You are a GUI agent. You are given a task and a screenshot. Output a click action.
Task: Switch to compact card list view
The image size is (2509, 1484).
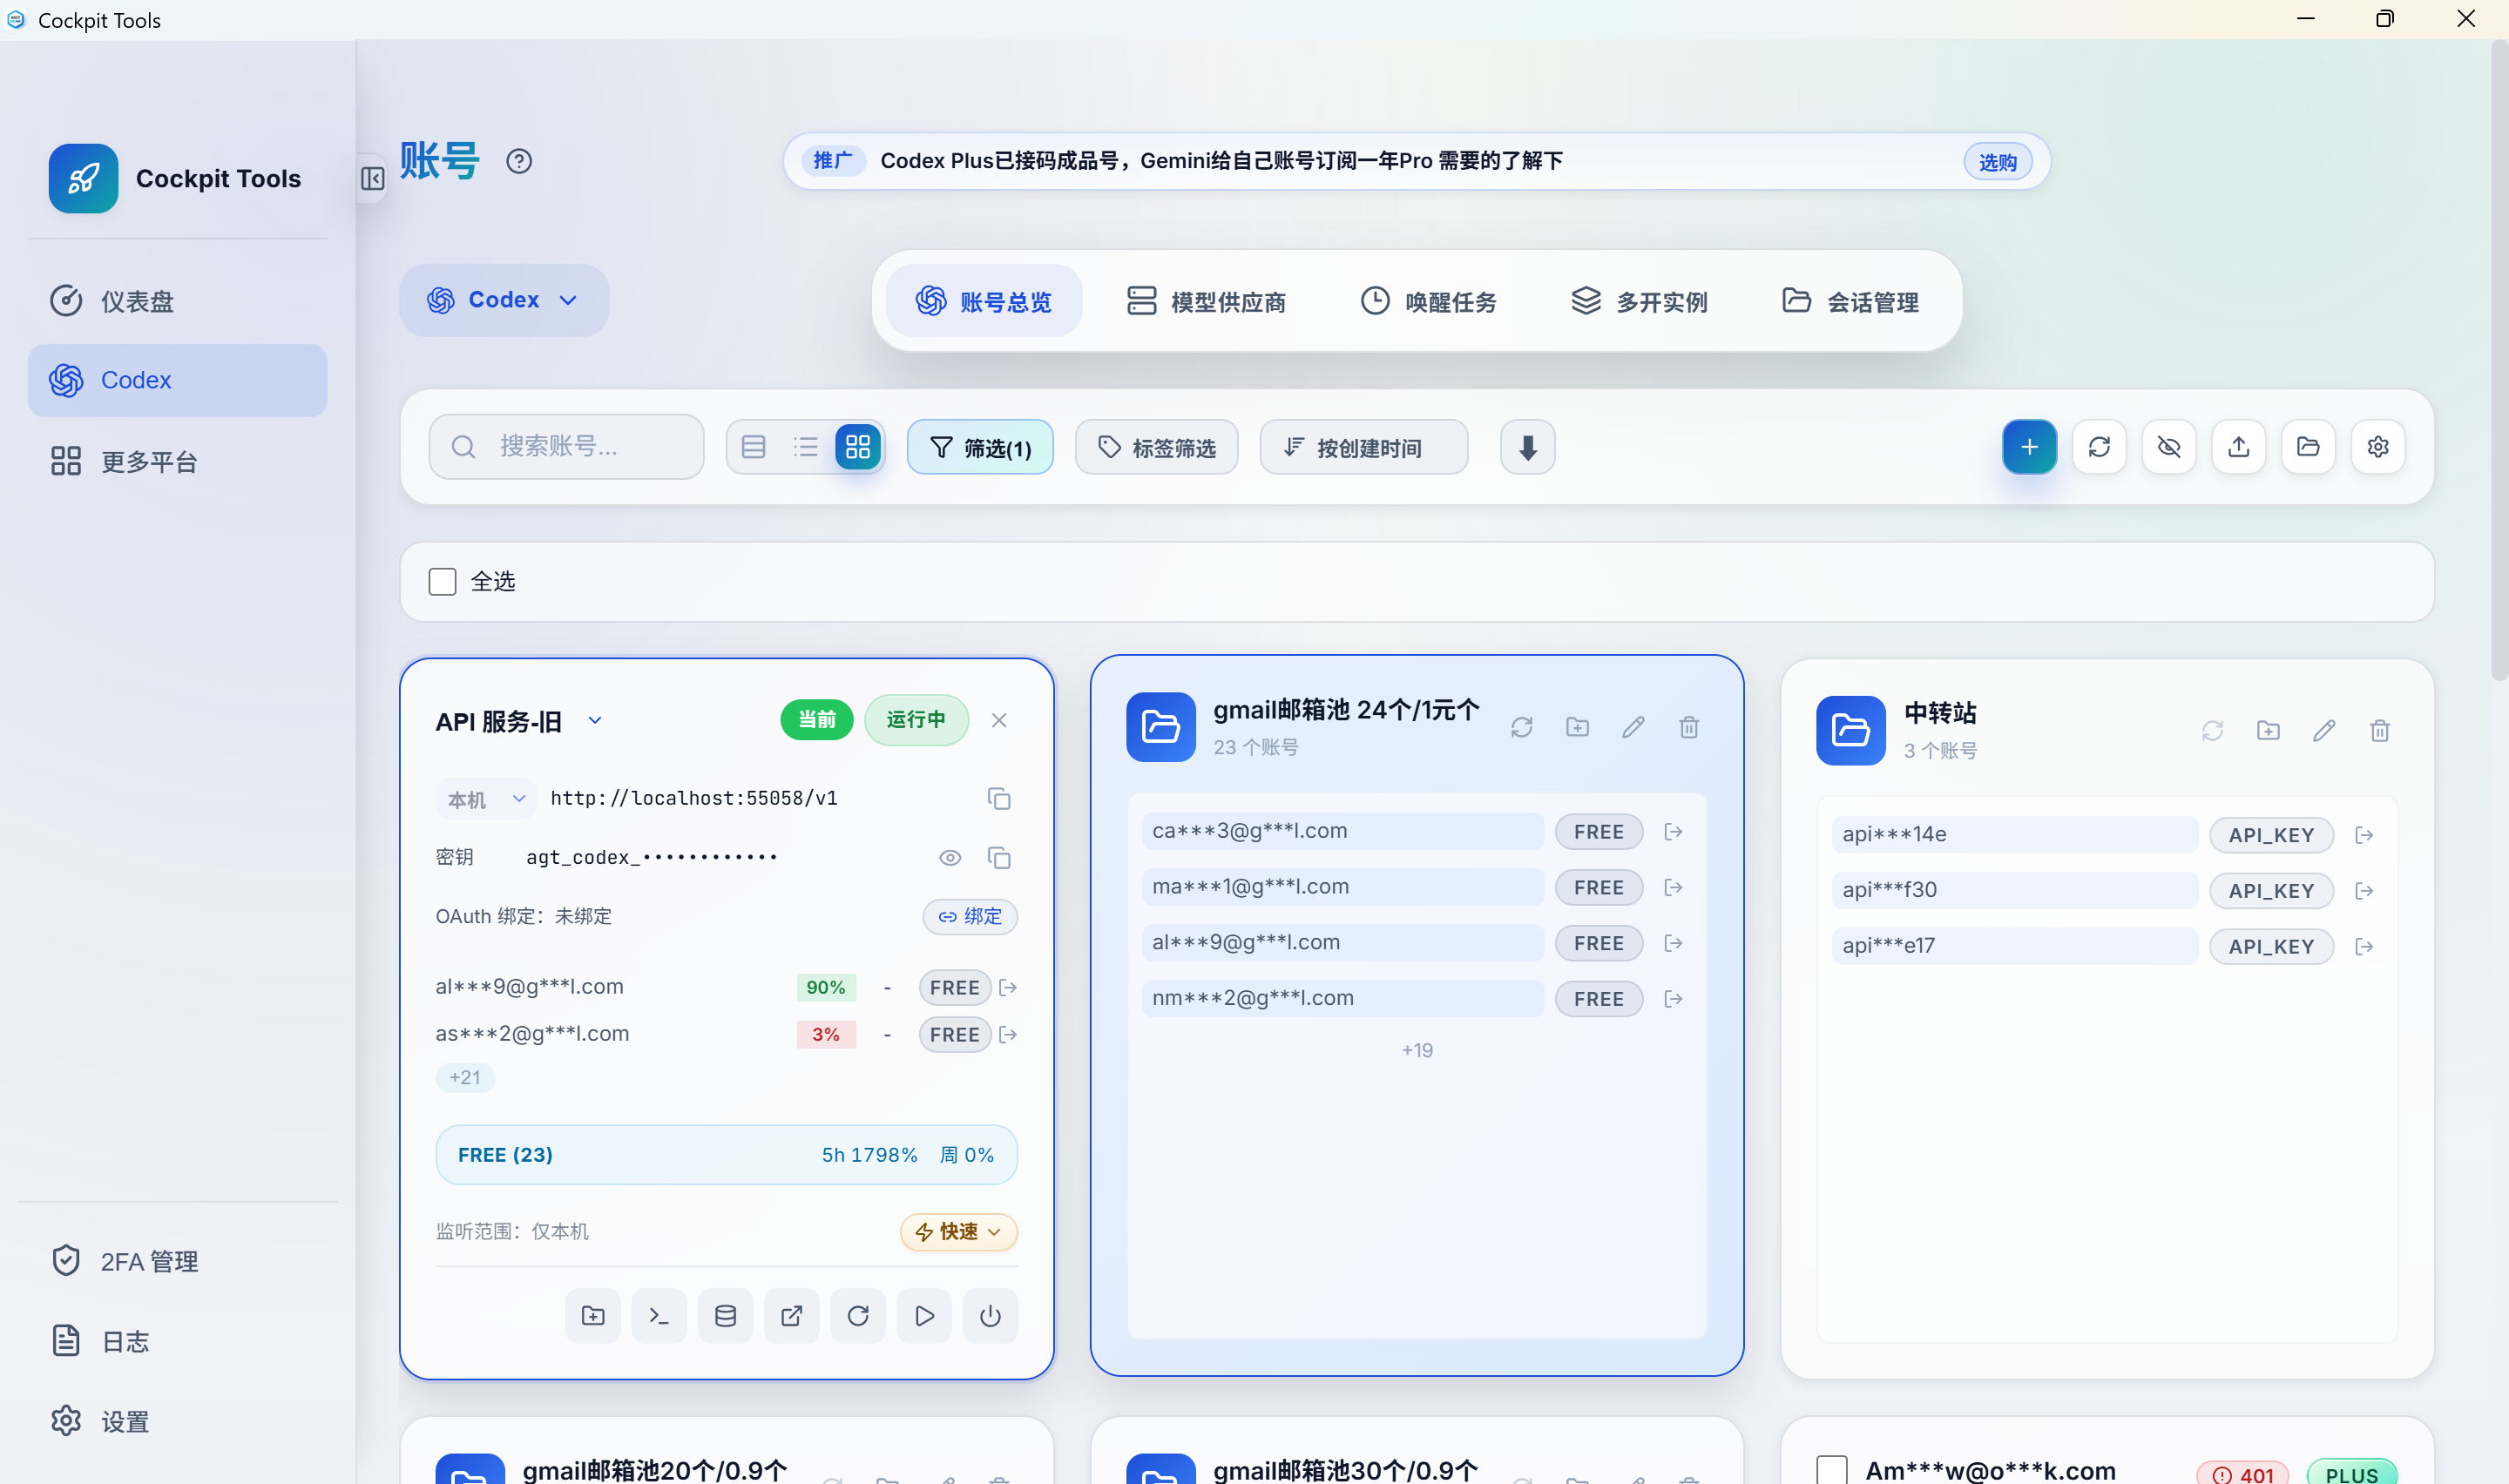tap(754, 447)
